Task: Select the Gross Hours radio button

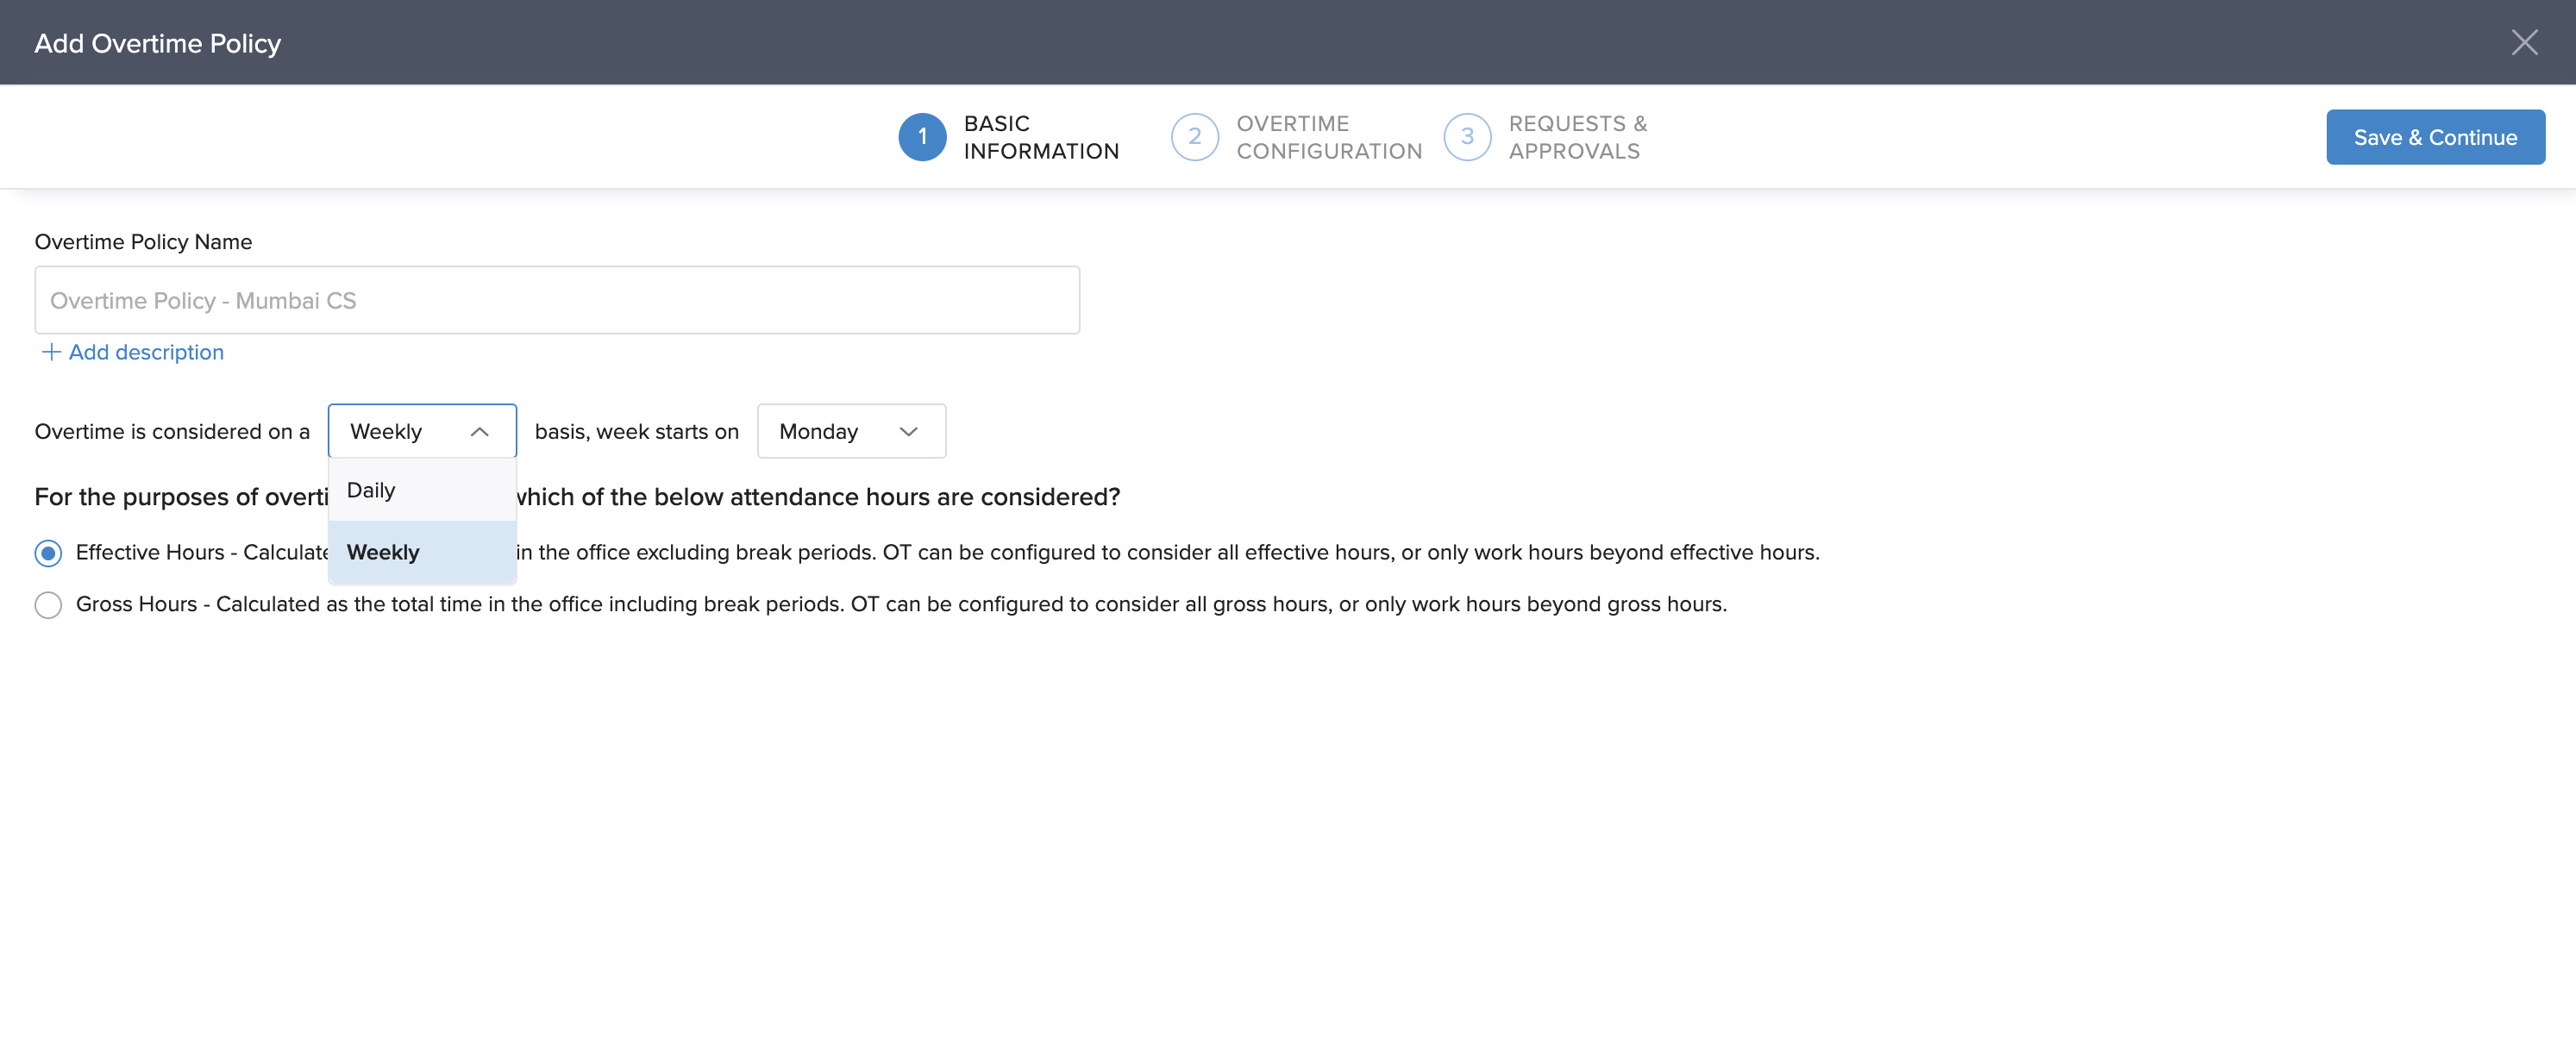Action: click(x=48, y=605)
